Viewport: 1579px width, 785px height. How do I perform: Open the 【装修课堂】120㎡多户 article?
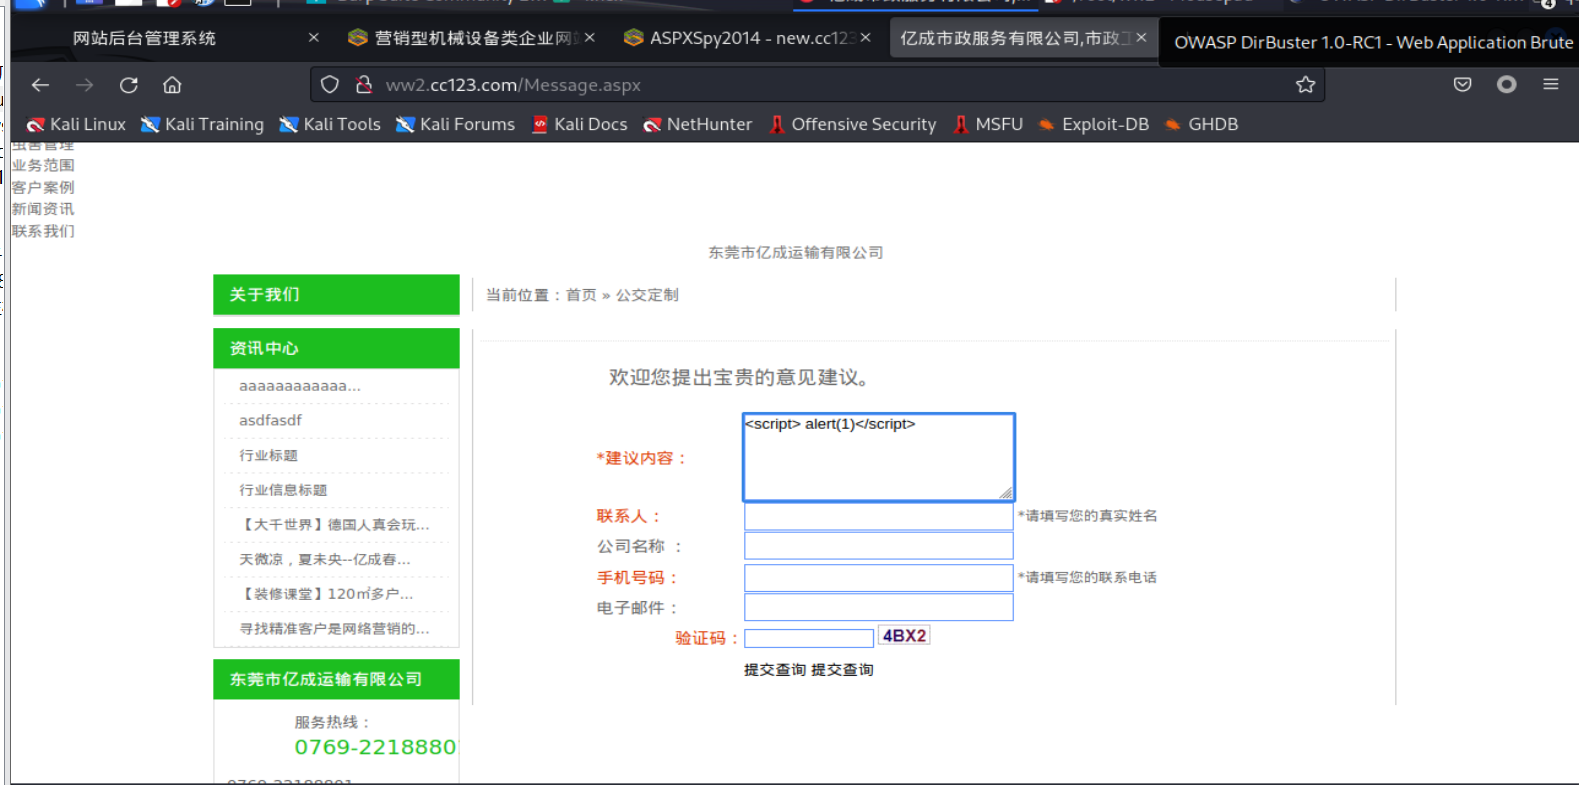[x=326, y=594]
